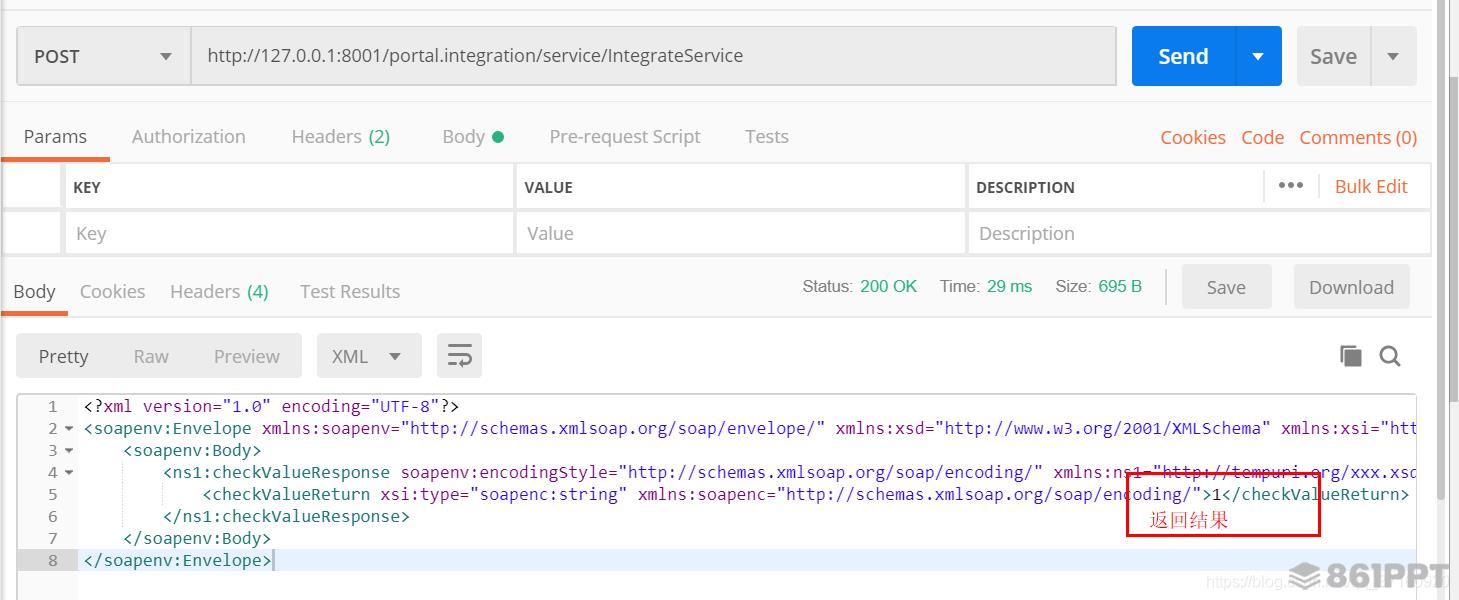Click line number 1 in the gutter
The width and height of the screenshot is (1459, 600).
pyautogui.click(x=53, y=407)
